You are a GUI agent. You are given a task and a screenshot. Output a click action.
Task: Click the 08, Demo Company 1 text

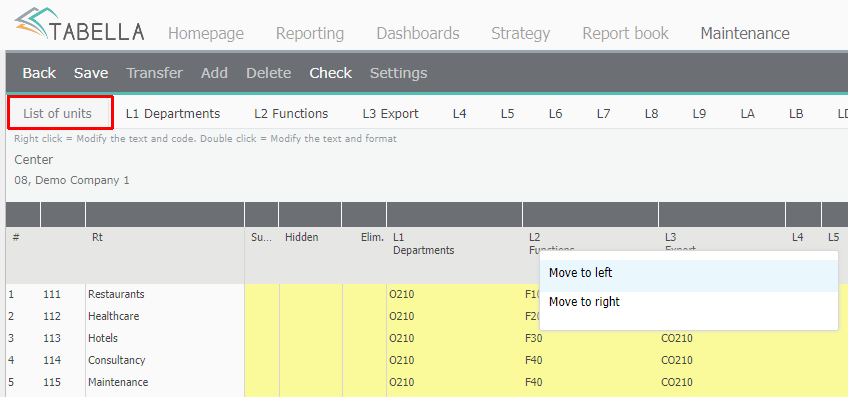(x=72, y=180)
